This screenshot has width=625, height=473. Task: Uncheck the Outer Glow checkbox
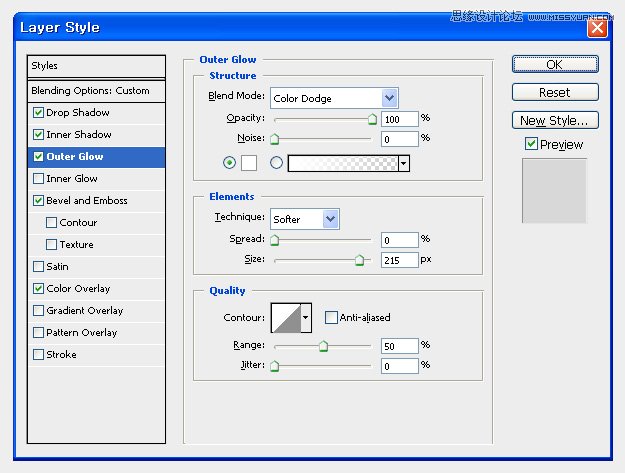point(38,156)
